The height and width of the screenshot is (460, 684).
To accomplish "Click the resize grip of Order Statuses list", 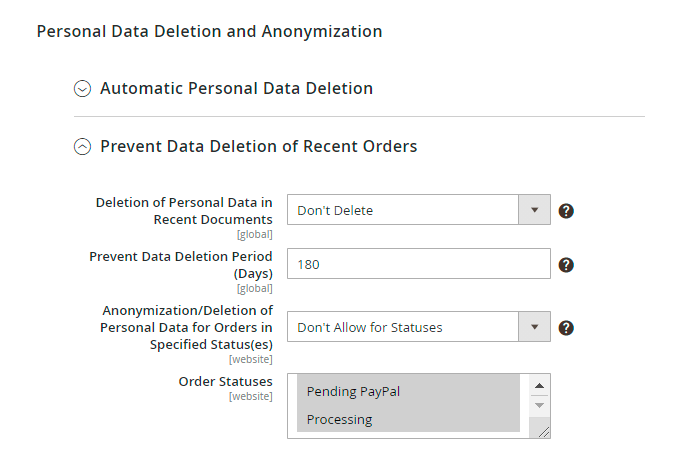I will (542, 431).
